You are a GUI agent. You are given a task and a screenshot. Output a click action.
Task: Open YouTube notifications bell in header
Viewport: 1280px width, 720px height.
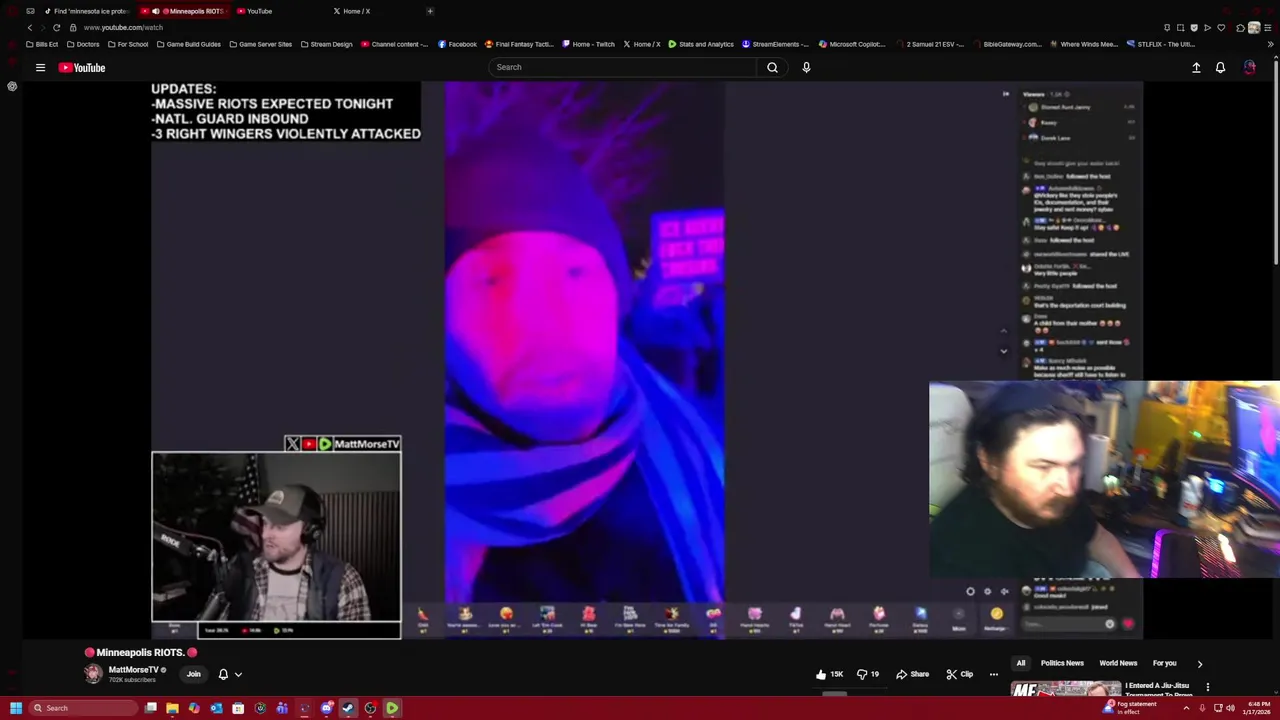(1220, 67)
